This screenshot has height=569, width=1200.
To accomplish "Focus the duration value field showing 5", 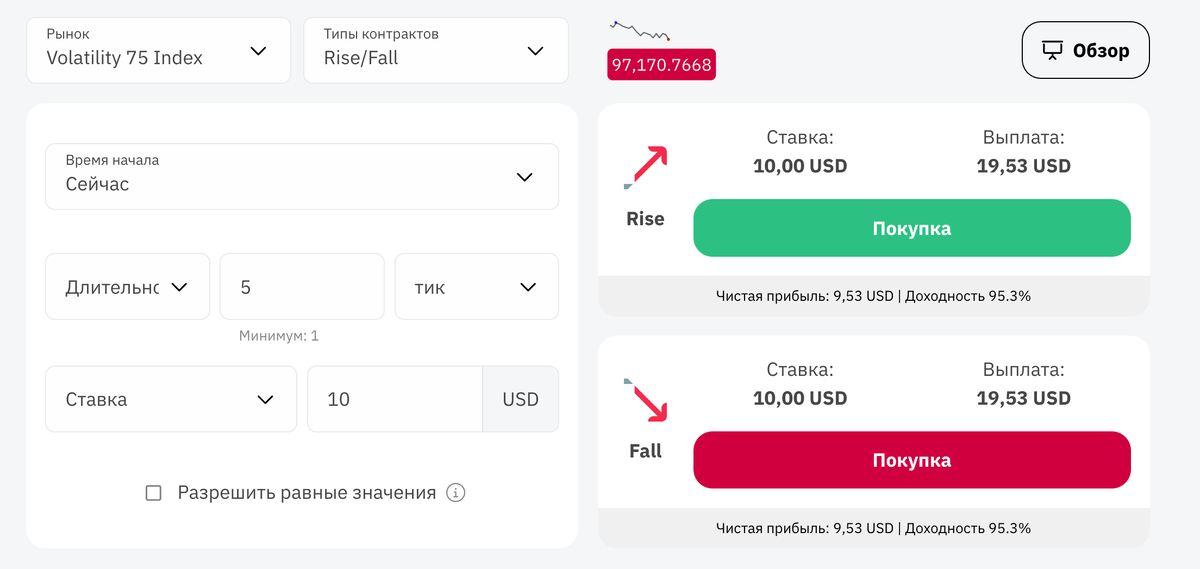I will click(301, 287).
